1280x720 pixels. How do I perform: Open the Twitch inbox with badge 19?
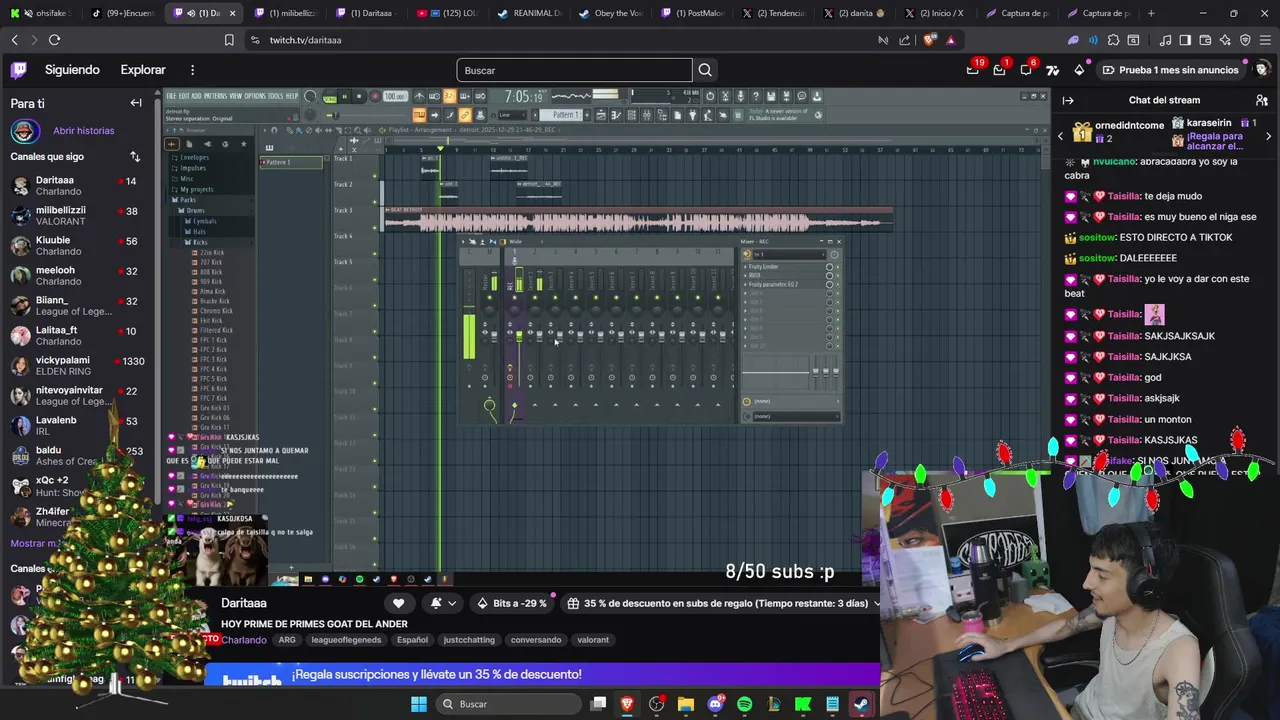(973, 70)
